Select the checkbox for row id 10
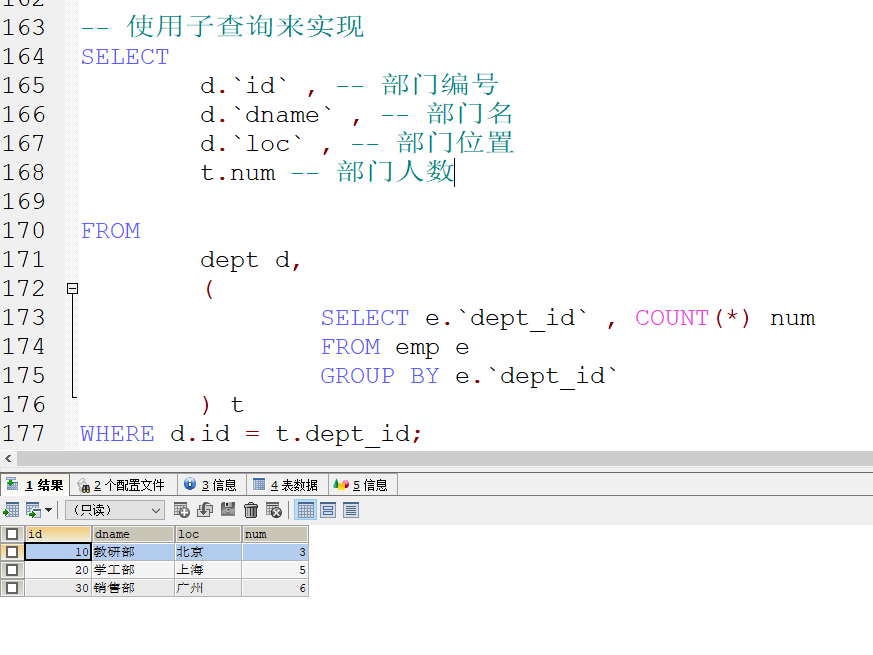This screenshot has width=873, height=655. tap(12, 551)
